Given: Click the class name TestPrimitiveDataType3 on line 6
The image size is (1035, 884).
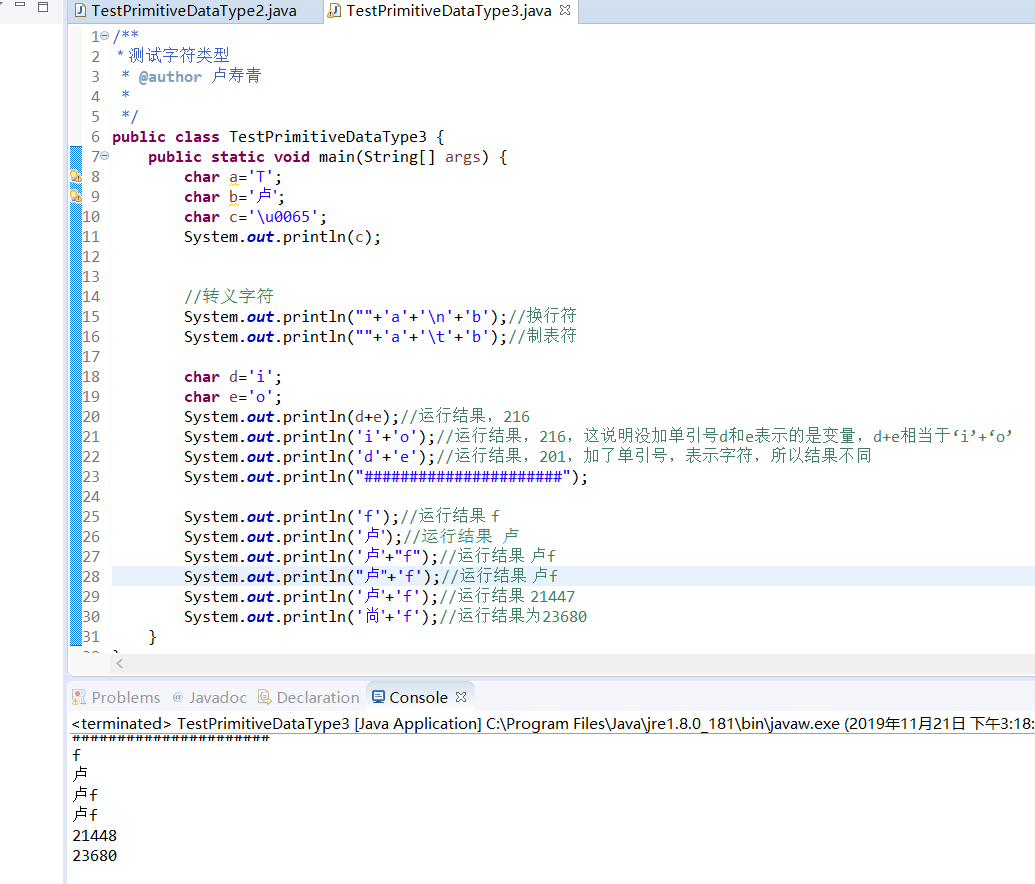Looking at the screenshot, I should 327,137.
